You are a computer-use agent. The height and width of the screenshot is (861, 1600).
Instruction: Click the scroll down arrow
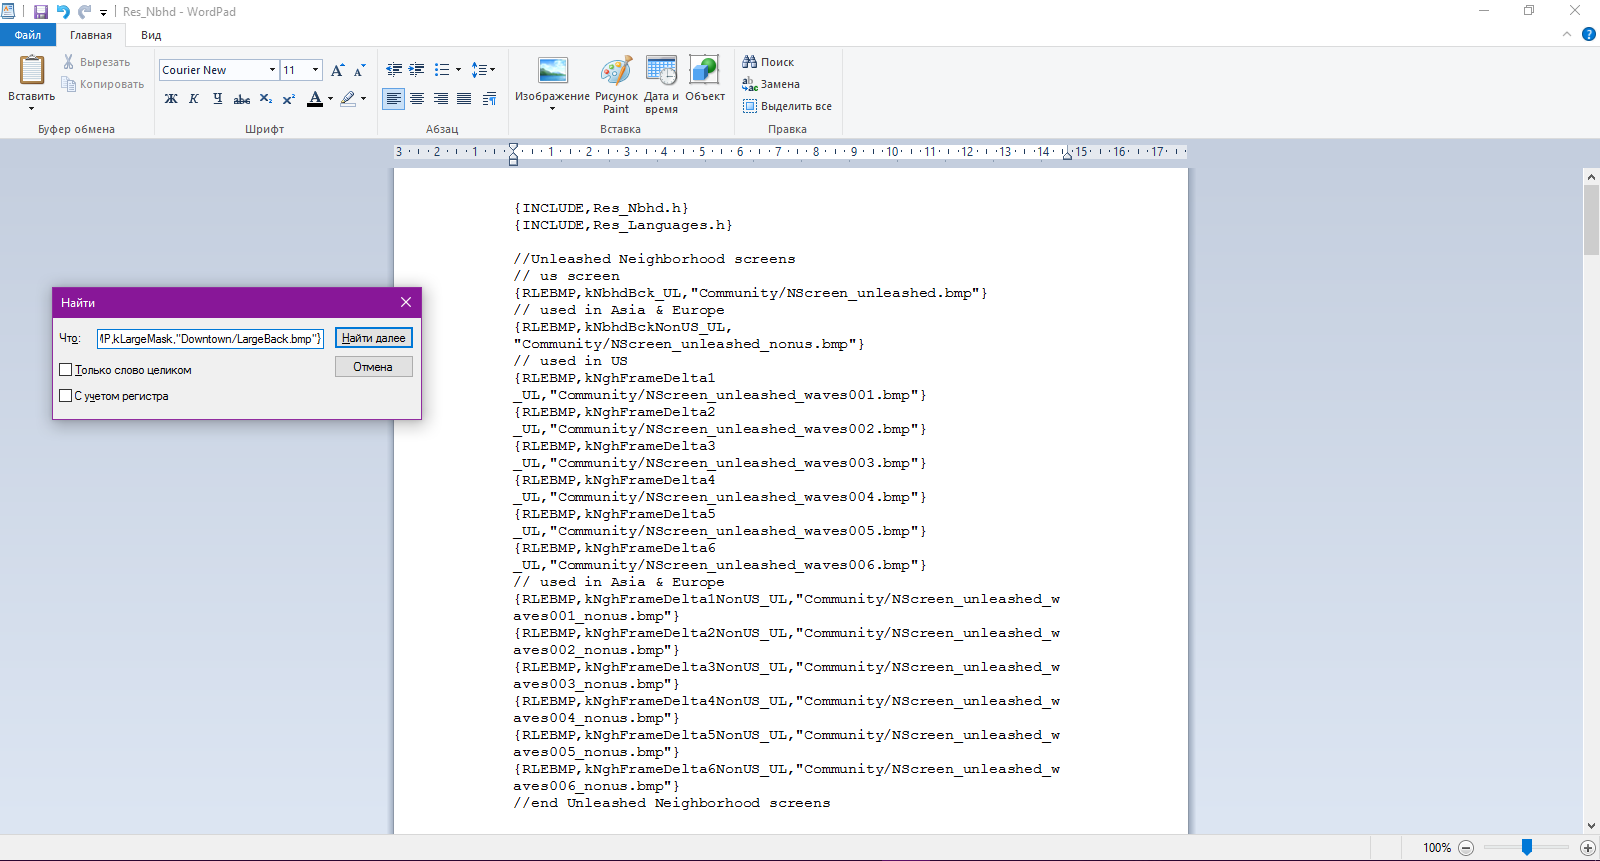click(x=1591, y=826)
